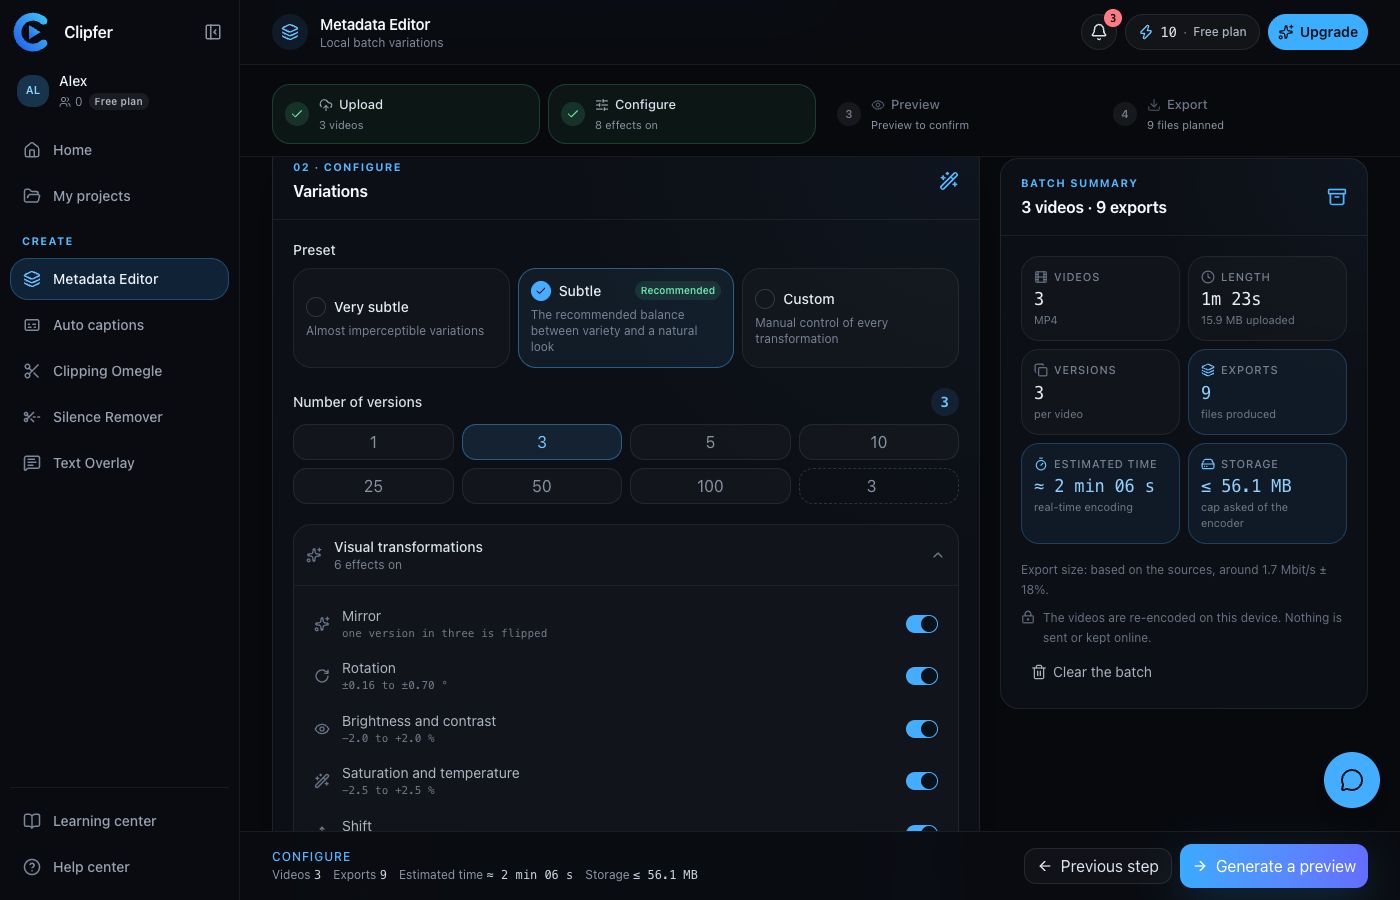Click the Clipfer logo icon
Viewport: 1400px width, 900px height.
(x=31, y=32)
